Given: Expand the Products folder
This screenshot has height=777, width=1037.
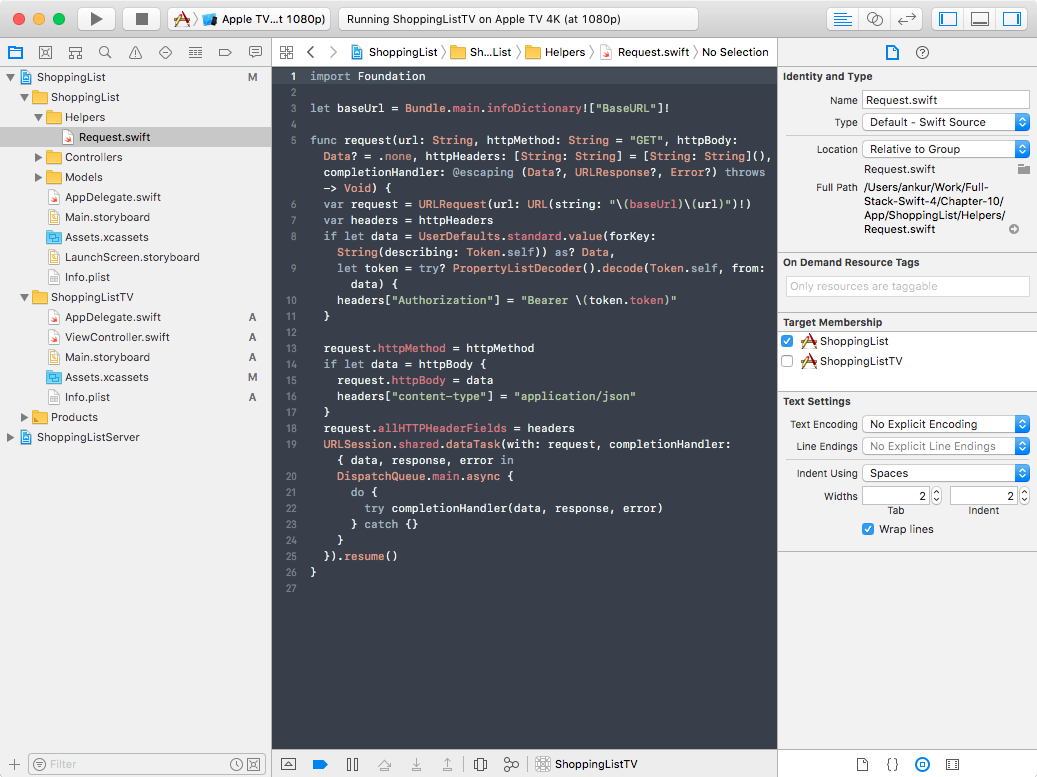Looking at the screenshot, I should click(x=24, y=417).
